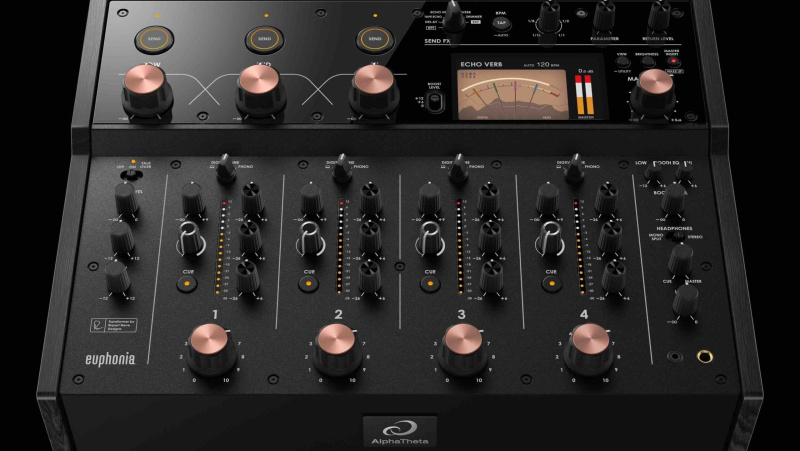Flip the BOOST LEVEL switch
Screen dimensions: 800x451
point(434,102)
